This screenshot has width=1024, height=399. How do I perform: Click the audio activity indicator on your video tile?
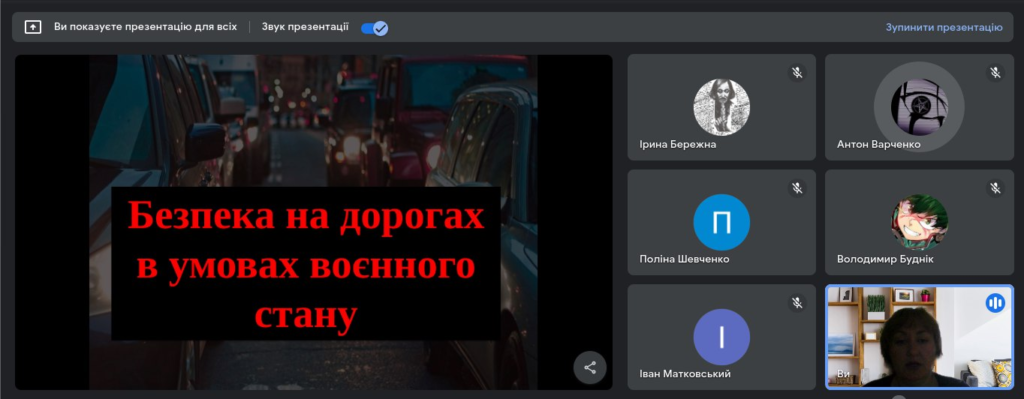tap(995, 302)
